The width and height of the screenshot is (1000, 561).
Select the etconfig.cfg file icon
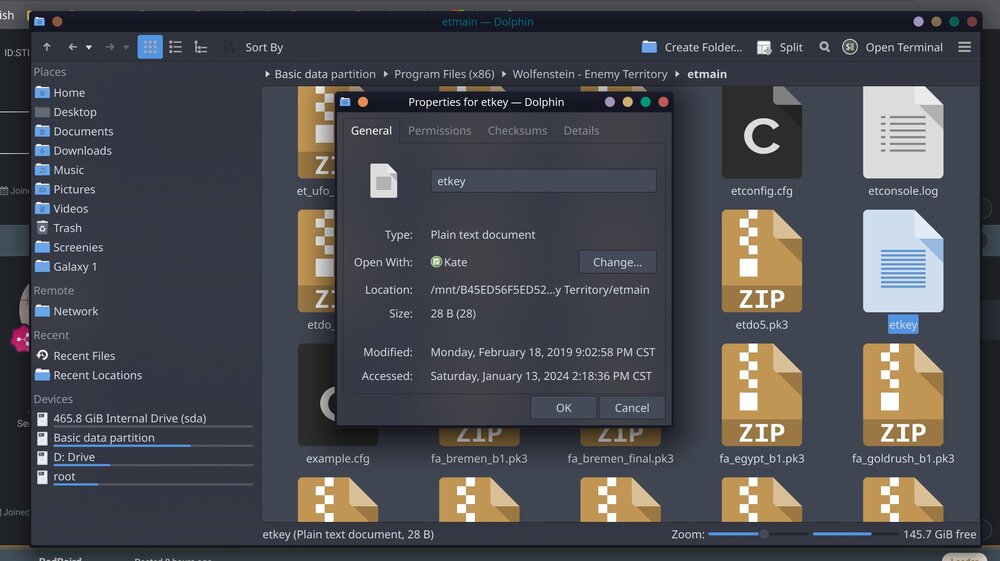[x=761, y=133]
